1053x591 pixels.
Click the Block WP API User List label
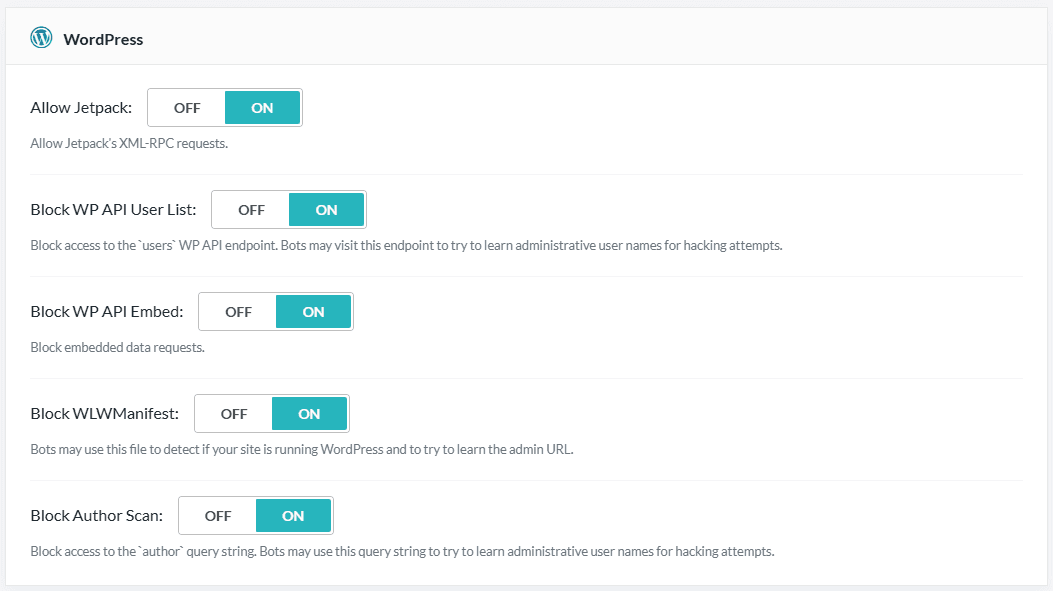[113, 210]
